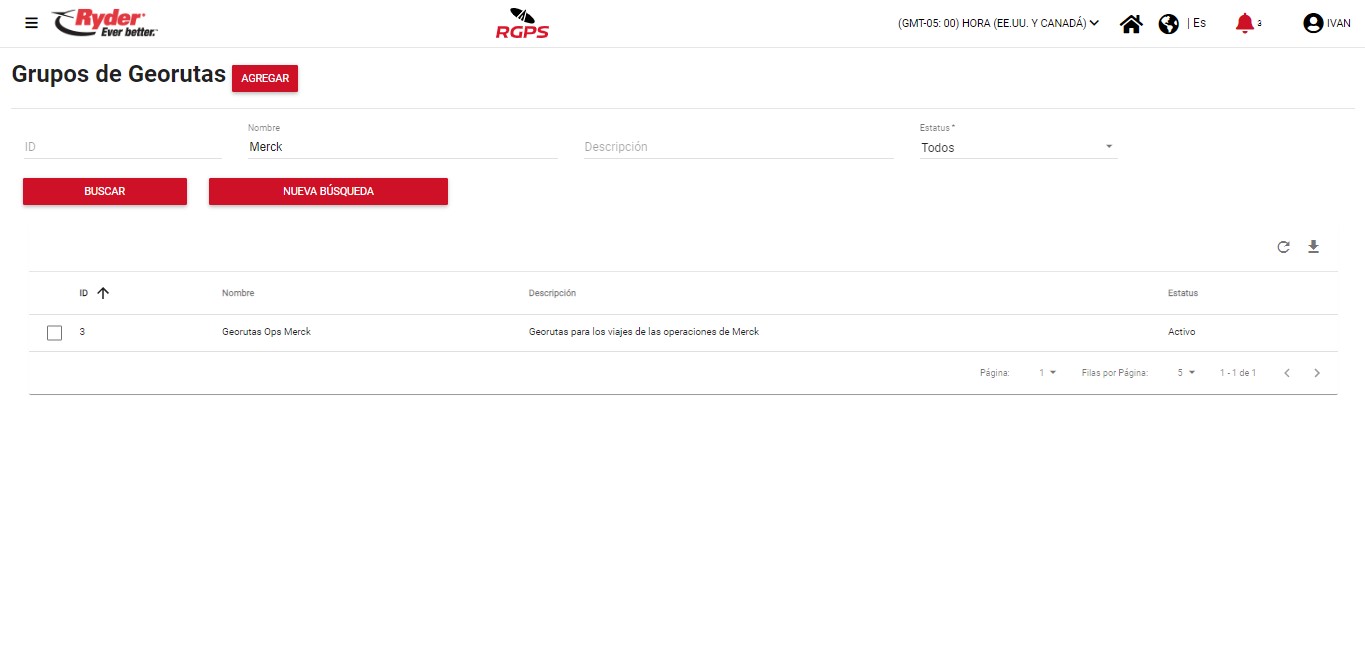Select the Georutas Ops Merck row checkbox
Image resolution: width=1365 pixels, height=656 pixels.
pyautogui.click(x=55, y=332)
